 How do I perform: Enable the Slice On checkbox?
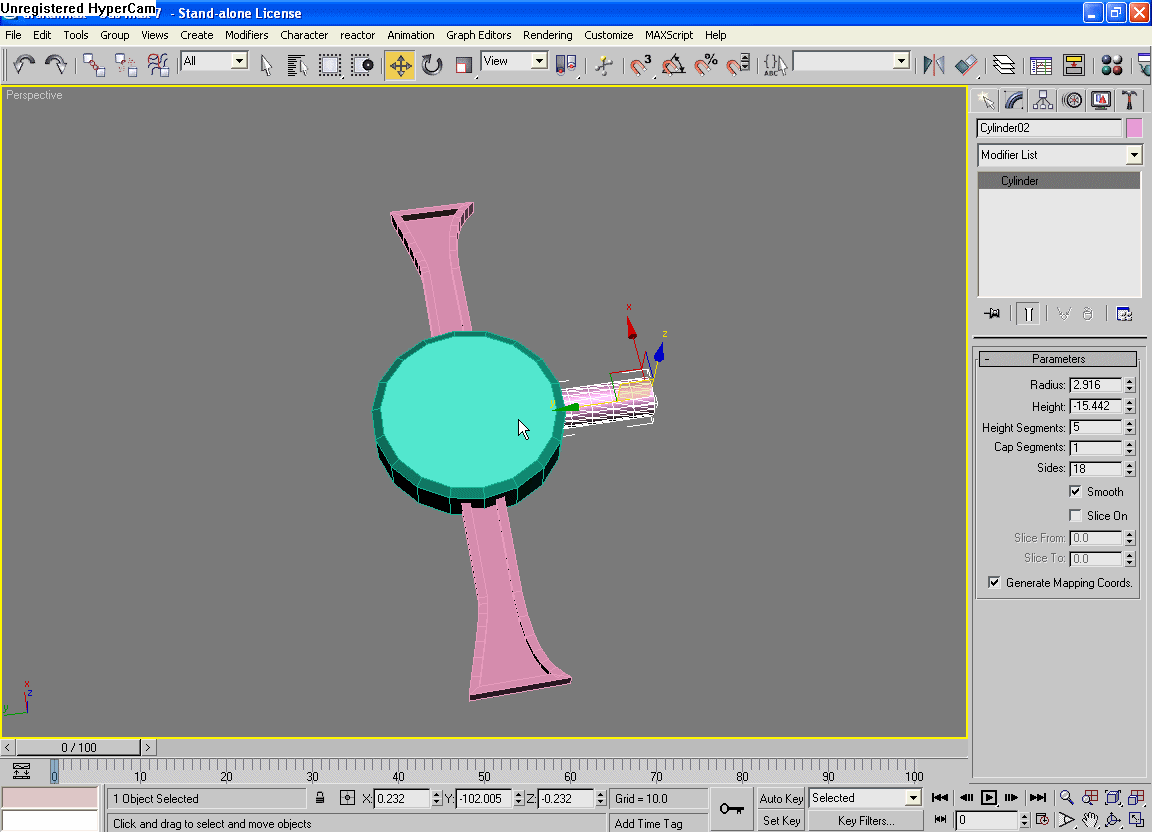(1076, 515)
